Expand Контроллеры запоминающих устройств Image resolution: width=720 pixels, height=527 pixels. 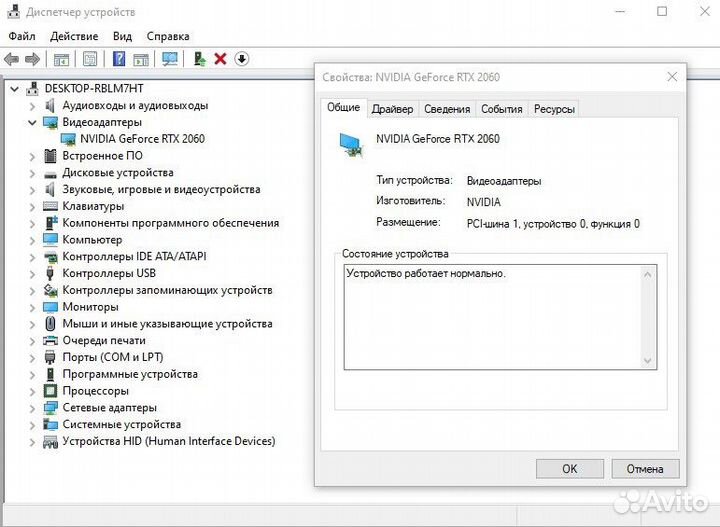tap(32, 291)
